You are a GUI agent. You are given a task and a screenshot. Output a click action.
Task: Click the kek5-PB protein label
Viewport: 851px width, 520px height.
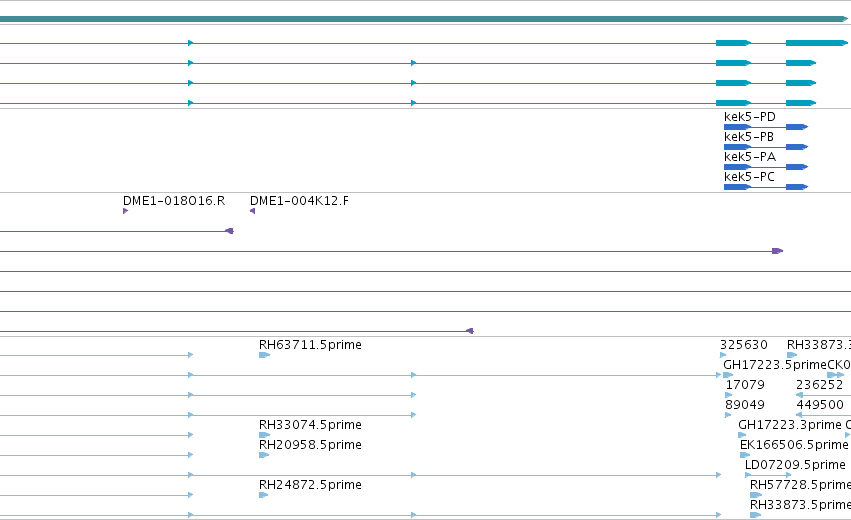(748, 137)
